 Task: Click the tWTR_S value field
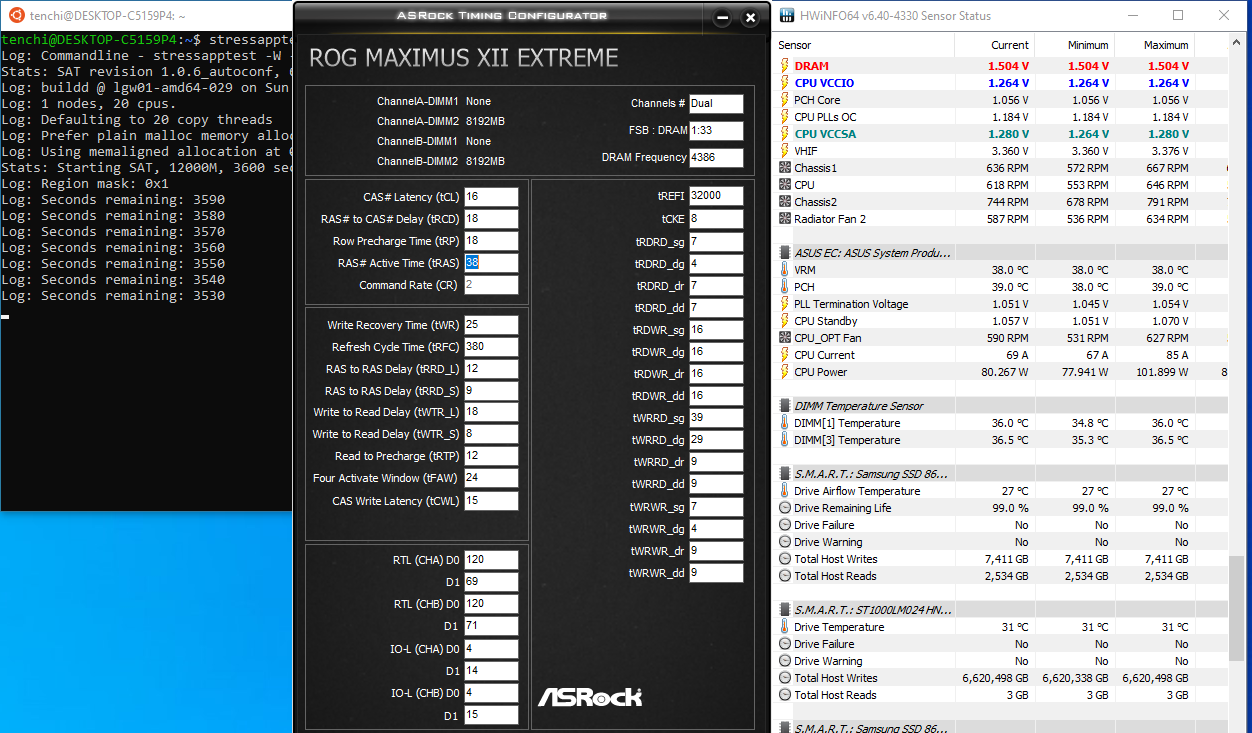click(491, 434)
